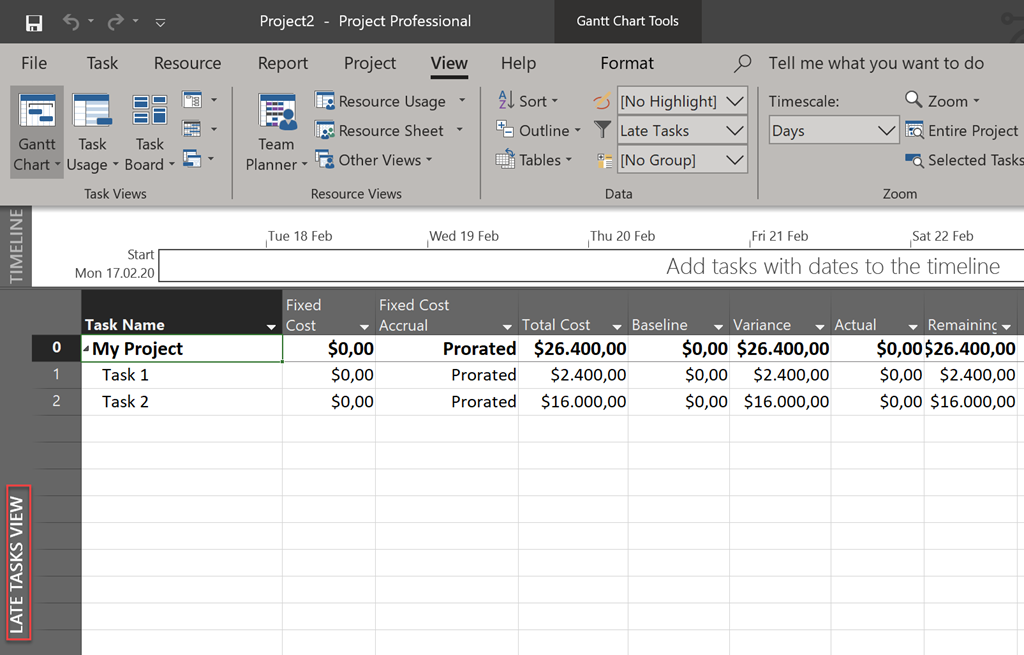Open the Report menu tab
The width and height of the screenshot is (1024, 655).
(x=282, y=62)
